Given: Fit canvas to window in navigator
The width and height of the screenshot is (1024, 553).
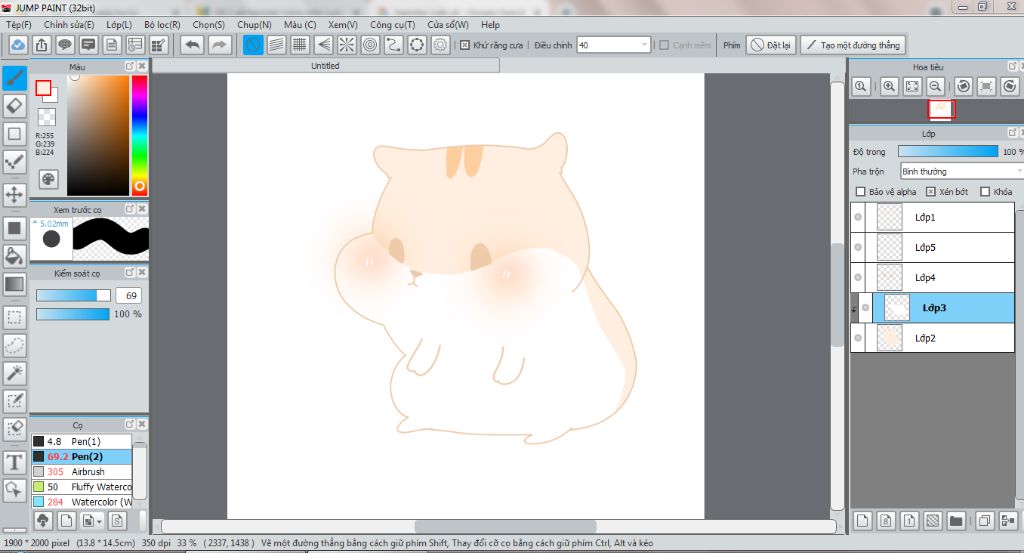Looking at the screenshot, I should point(912,86).
